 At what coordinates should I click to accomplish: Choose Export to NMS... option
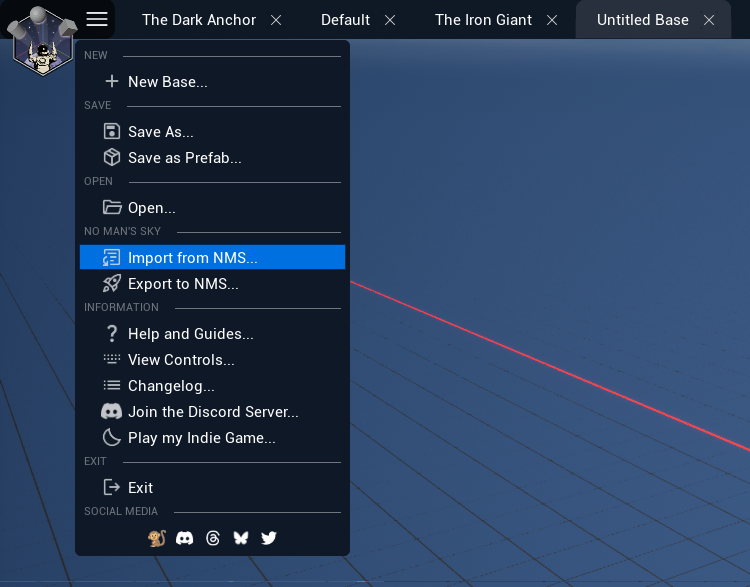183,284
